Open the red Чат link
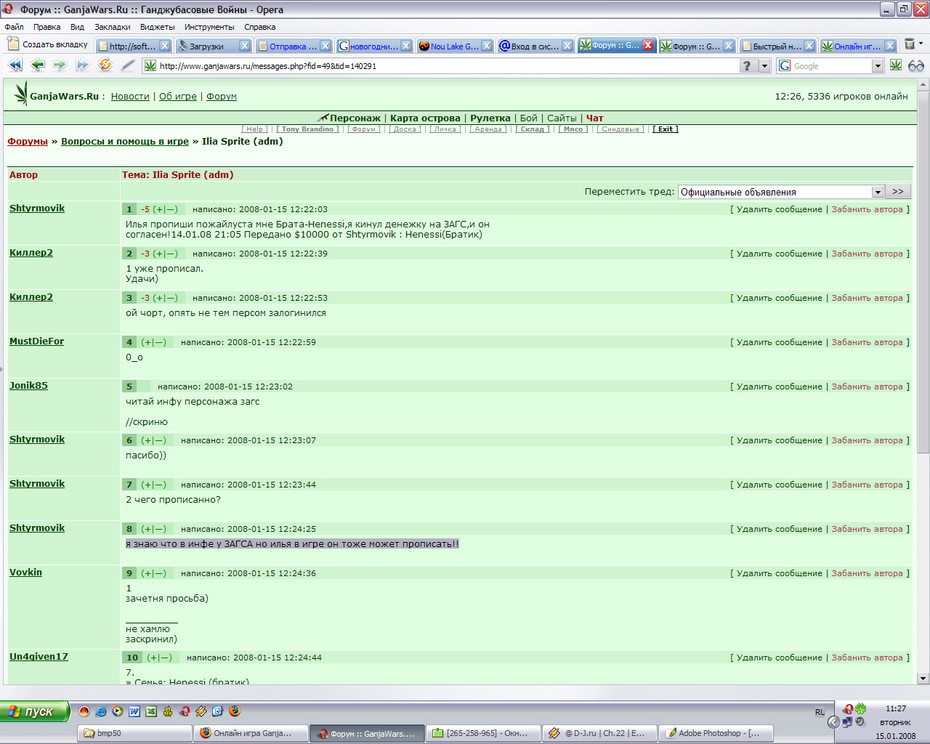This screenshot has height=744, width=930. tap(594, 118)
